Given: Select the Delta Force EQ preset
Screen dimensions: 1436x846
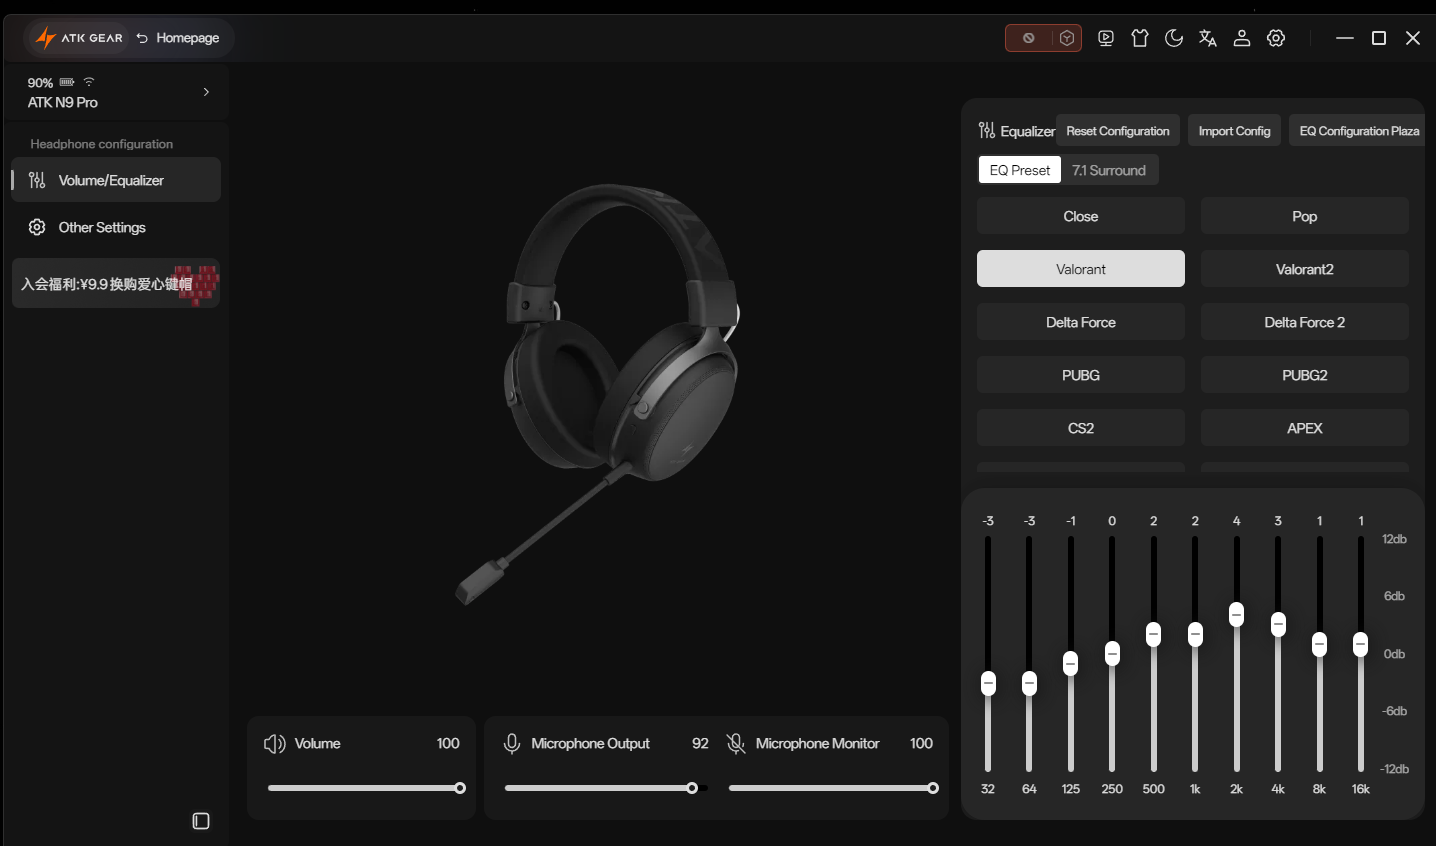Looking at the screenshot, I should point(1081,322).
